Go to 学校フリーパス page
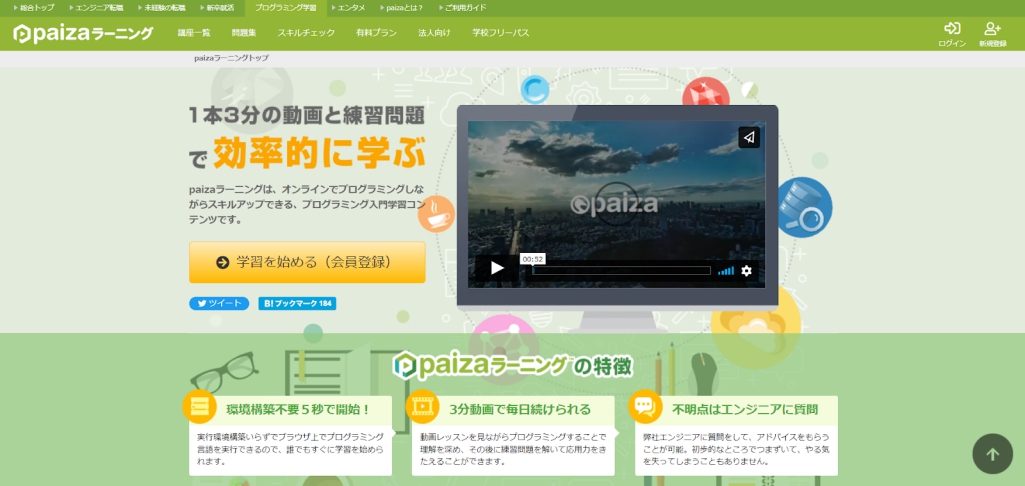This screenshot has width=1025, height=486. point(501,33)
